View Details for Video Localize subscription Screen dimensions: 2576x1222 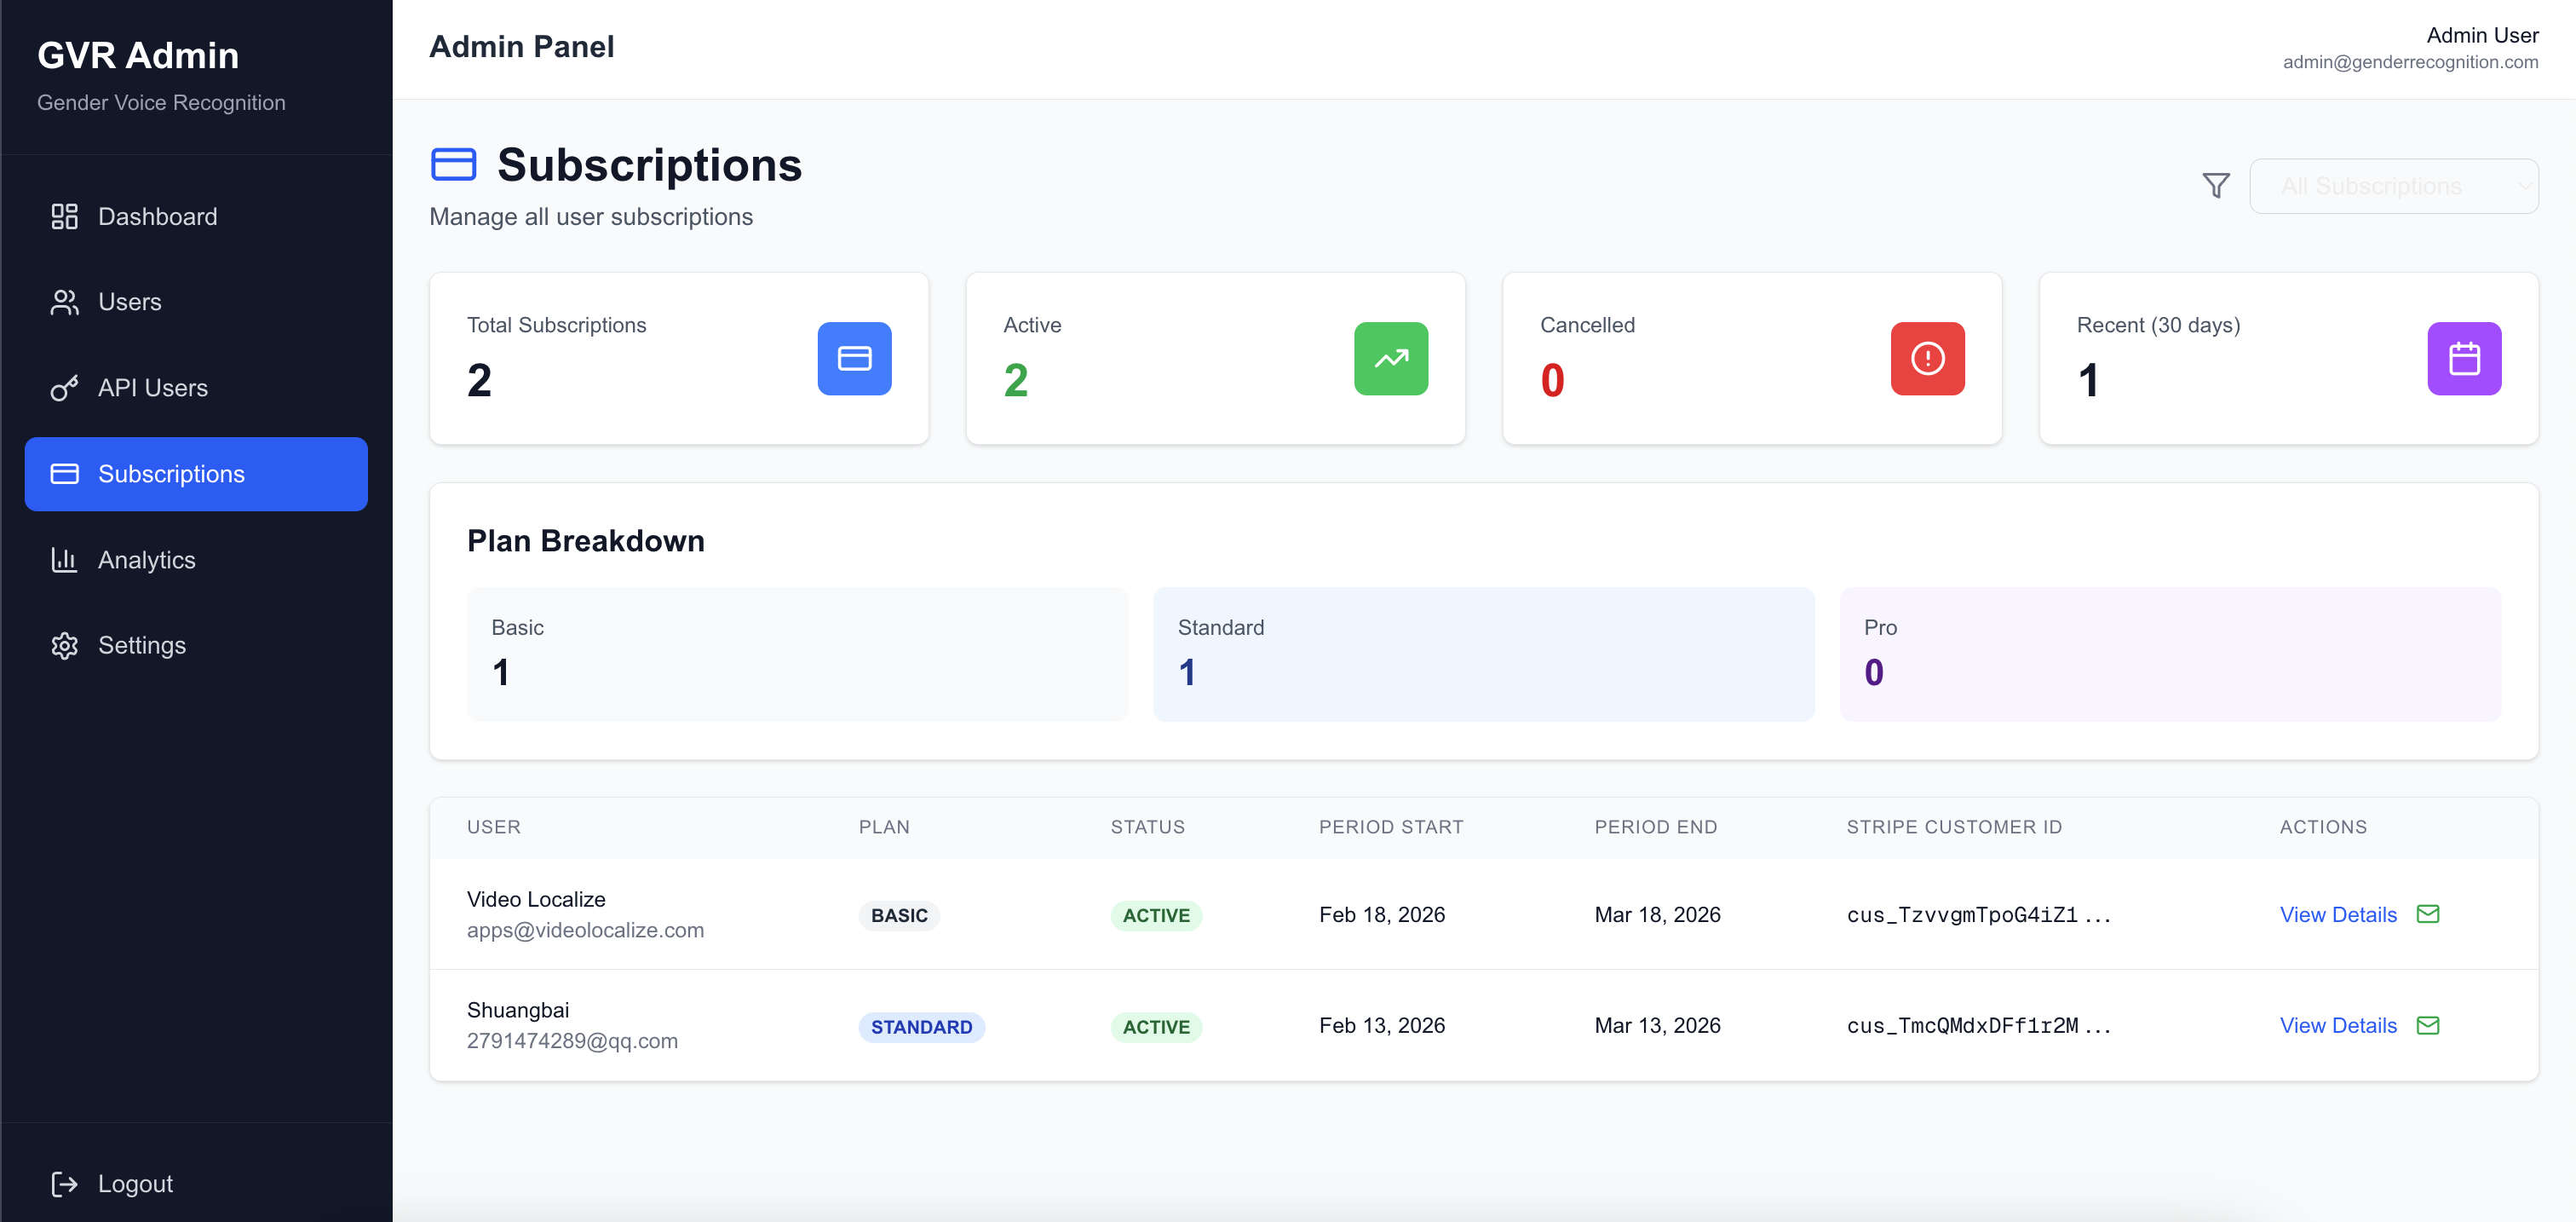pyautogui.click(x=2337, y=915)
